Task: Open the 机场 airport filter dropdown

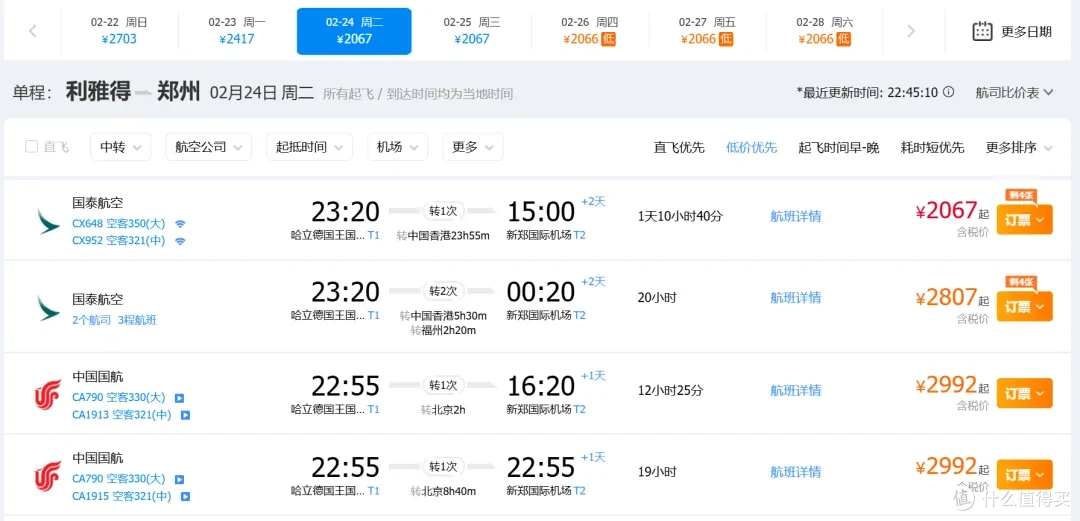Action: (397, 147)
